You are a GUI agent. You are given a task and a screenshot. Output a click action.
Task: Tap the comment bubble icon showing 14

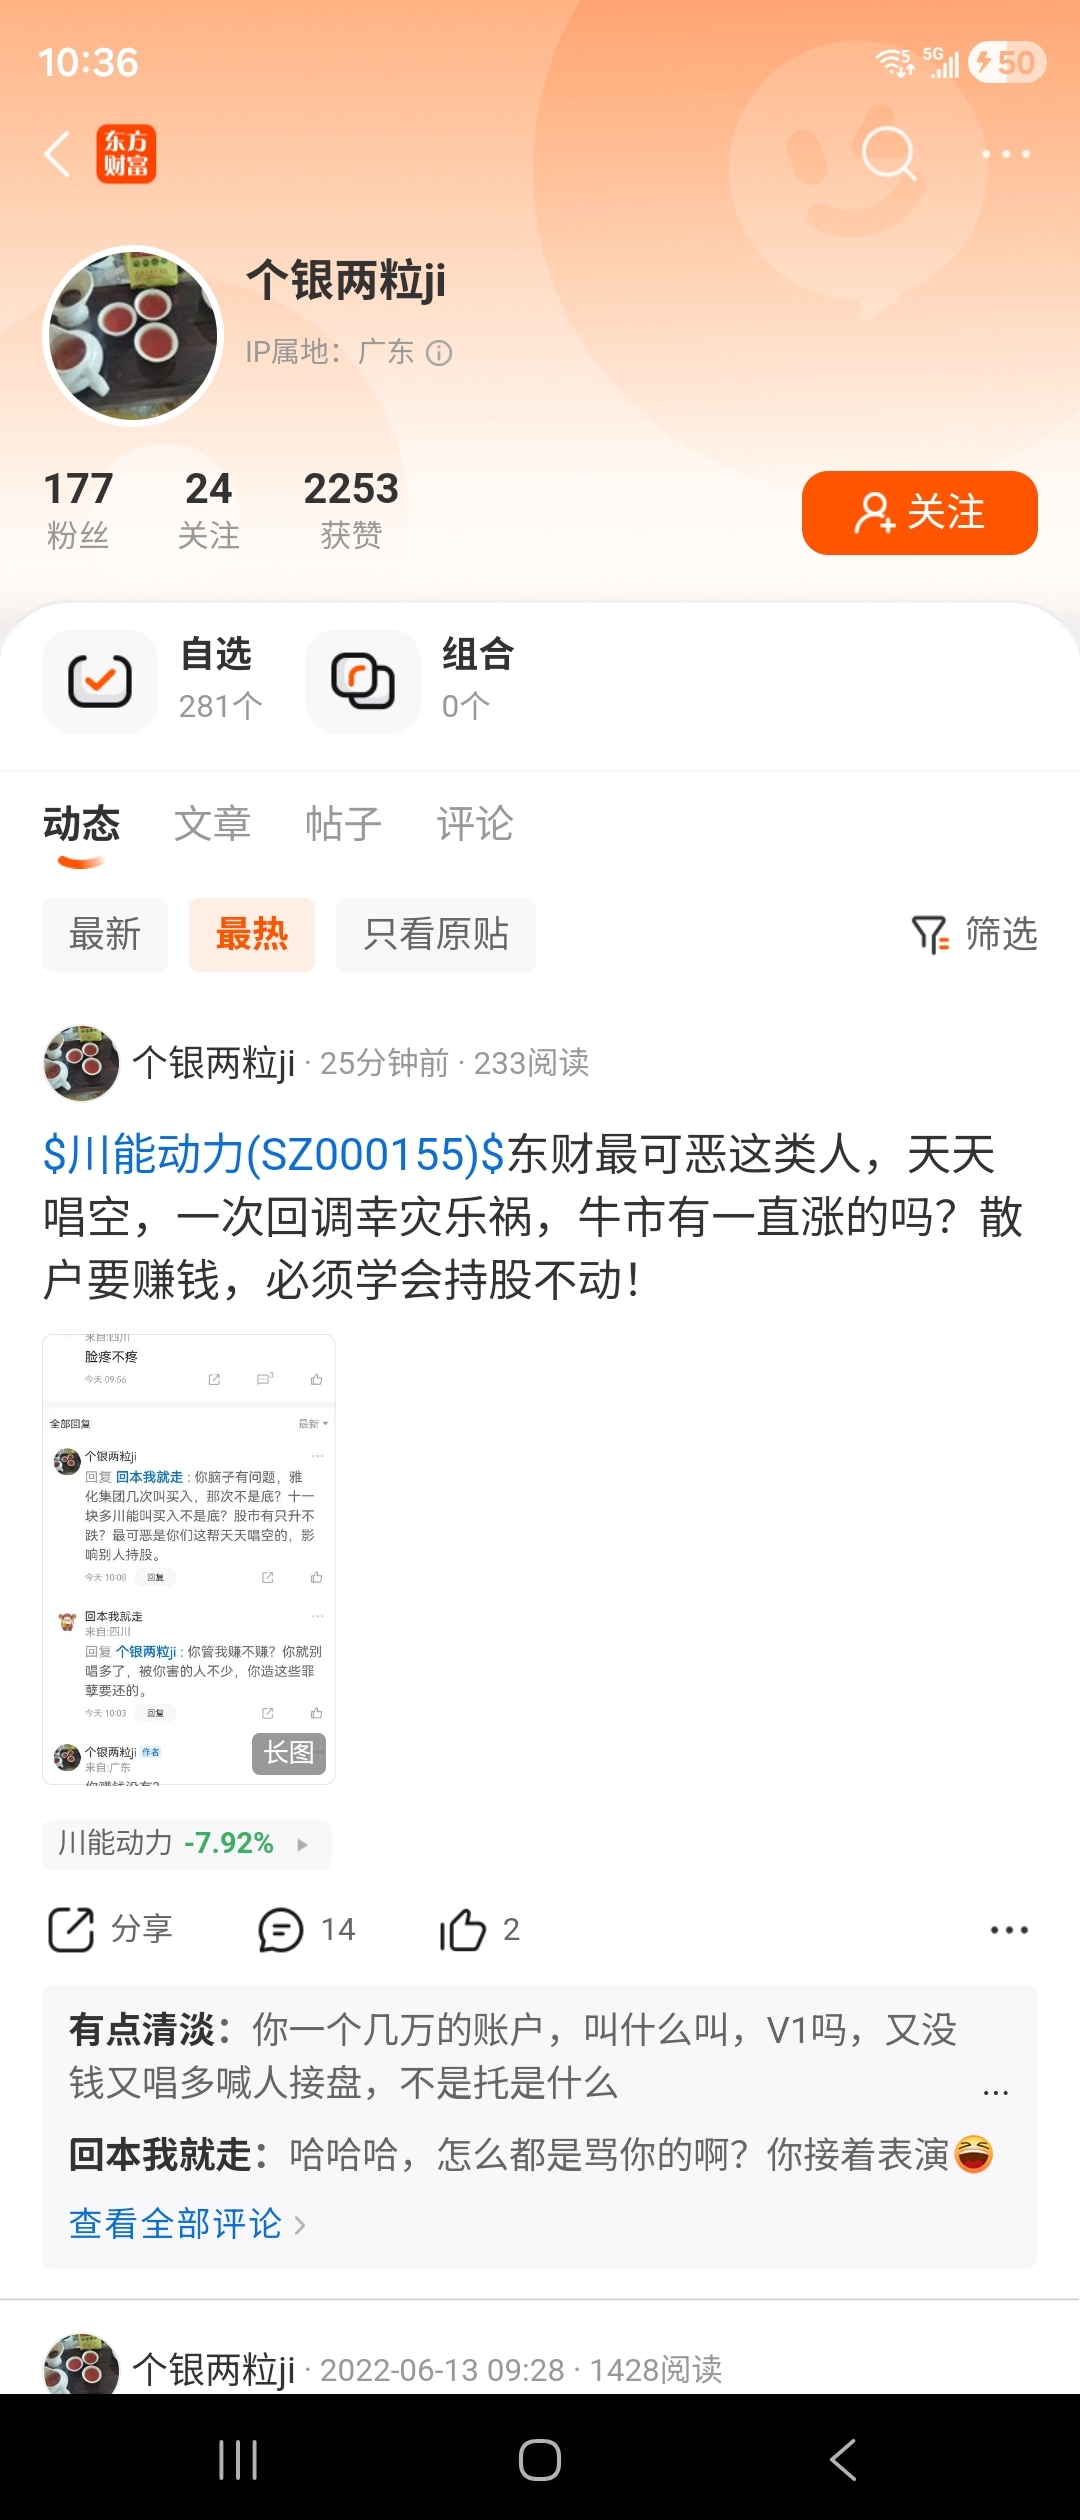tap(281, 1929)
